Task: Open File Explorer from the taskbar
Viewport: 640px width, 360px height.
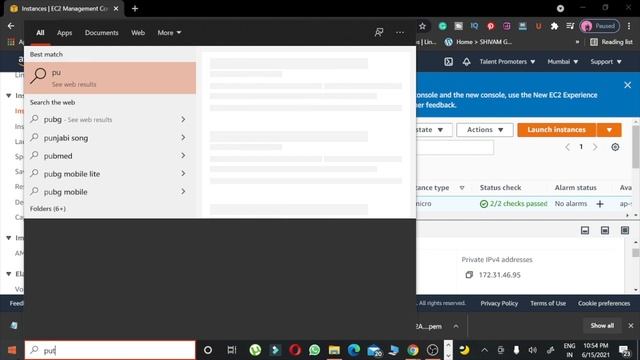Action: pyautogui.click(x=334, y=350)
